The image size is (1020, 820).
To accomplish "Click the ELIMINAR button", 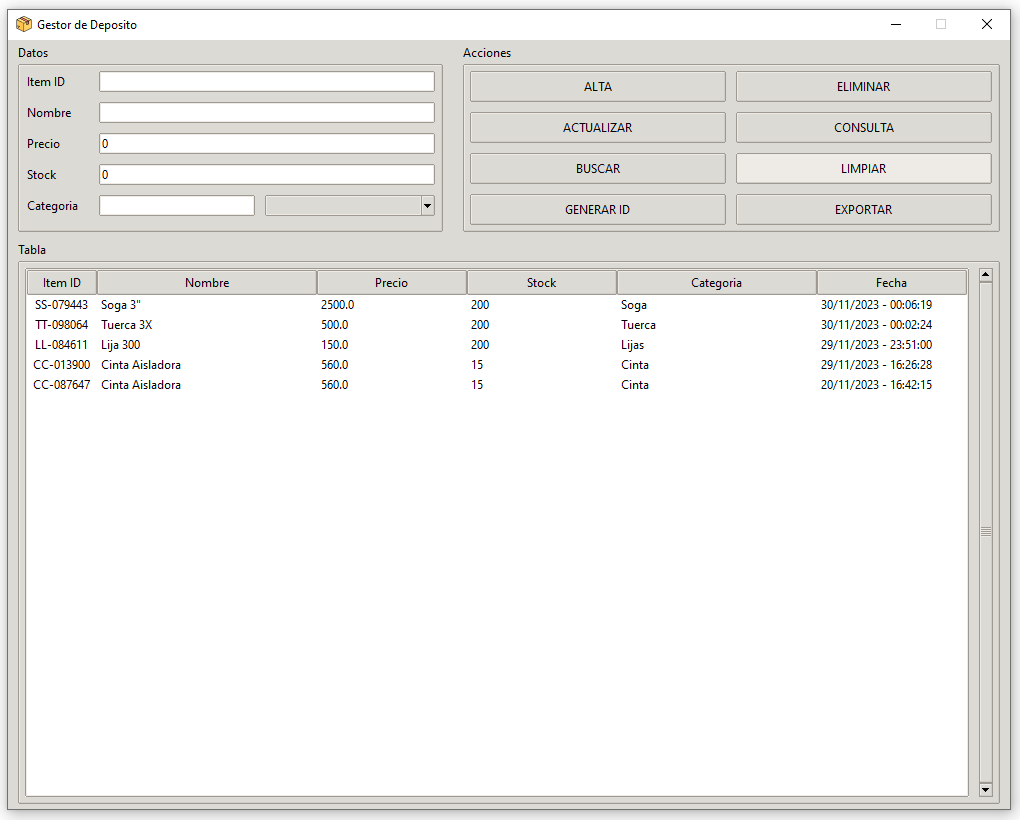I will coord(863,87).
